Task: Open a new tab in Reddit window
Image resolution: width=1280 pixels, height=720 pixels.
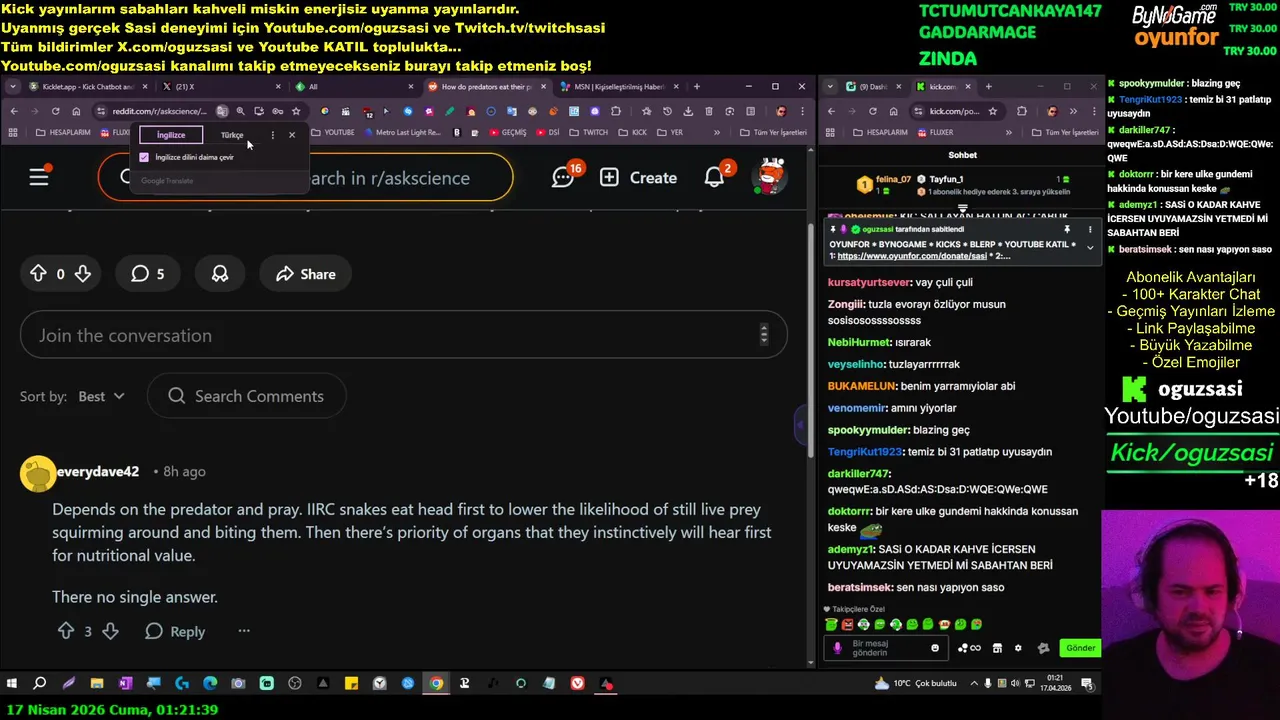Action: point(697,87)
